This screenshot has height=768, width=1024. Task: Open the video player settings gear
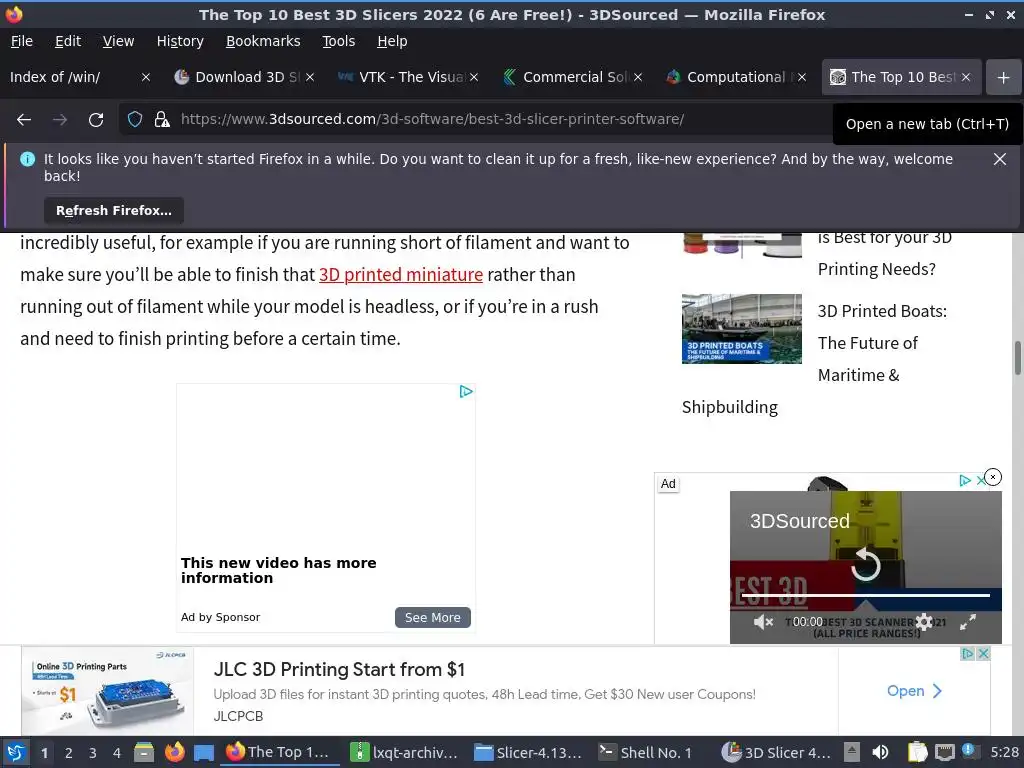coord(924,622)
